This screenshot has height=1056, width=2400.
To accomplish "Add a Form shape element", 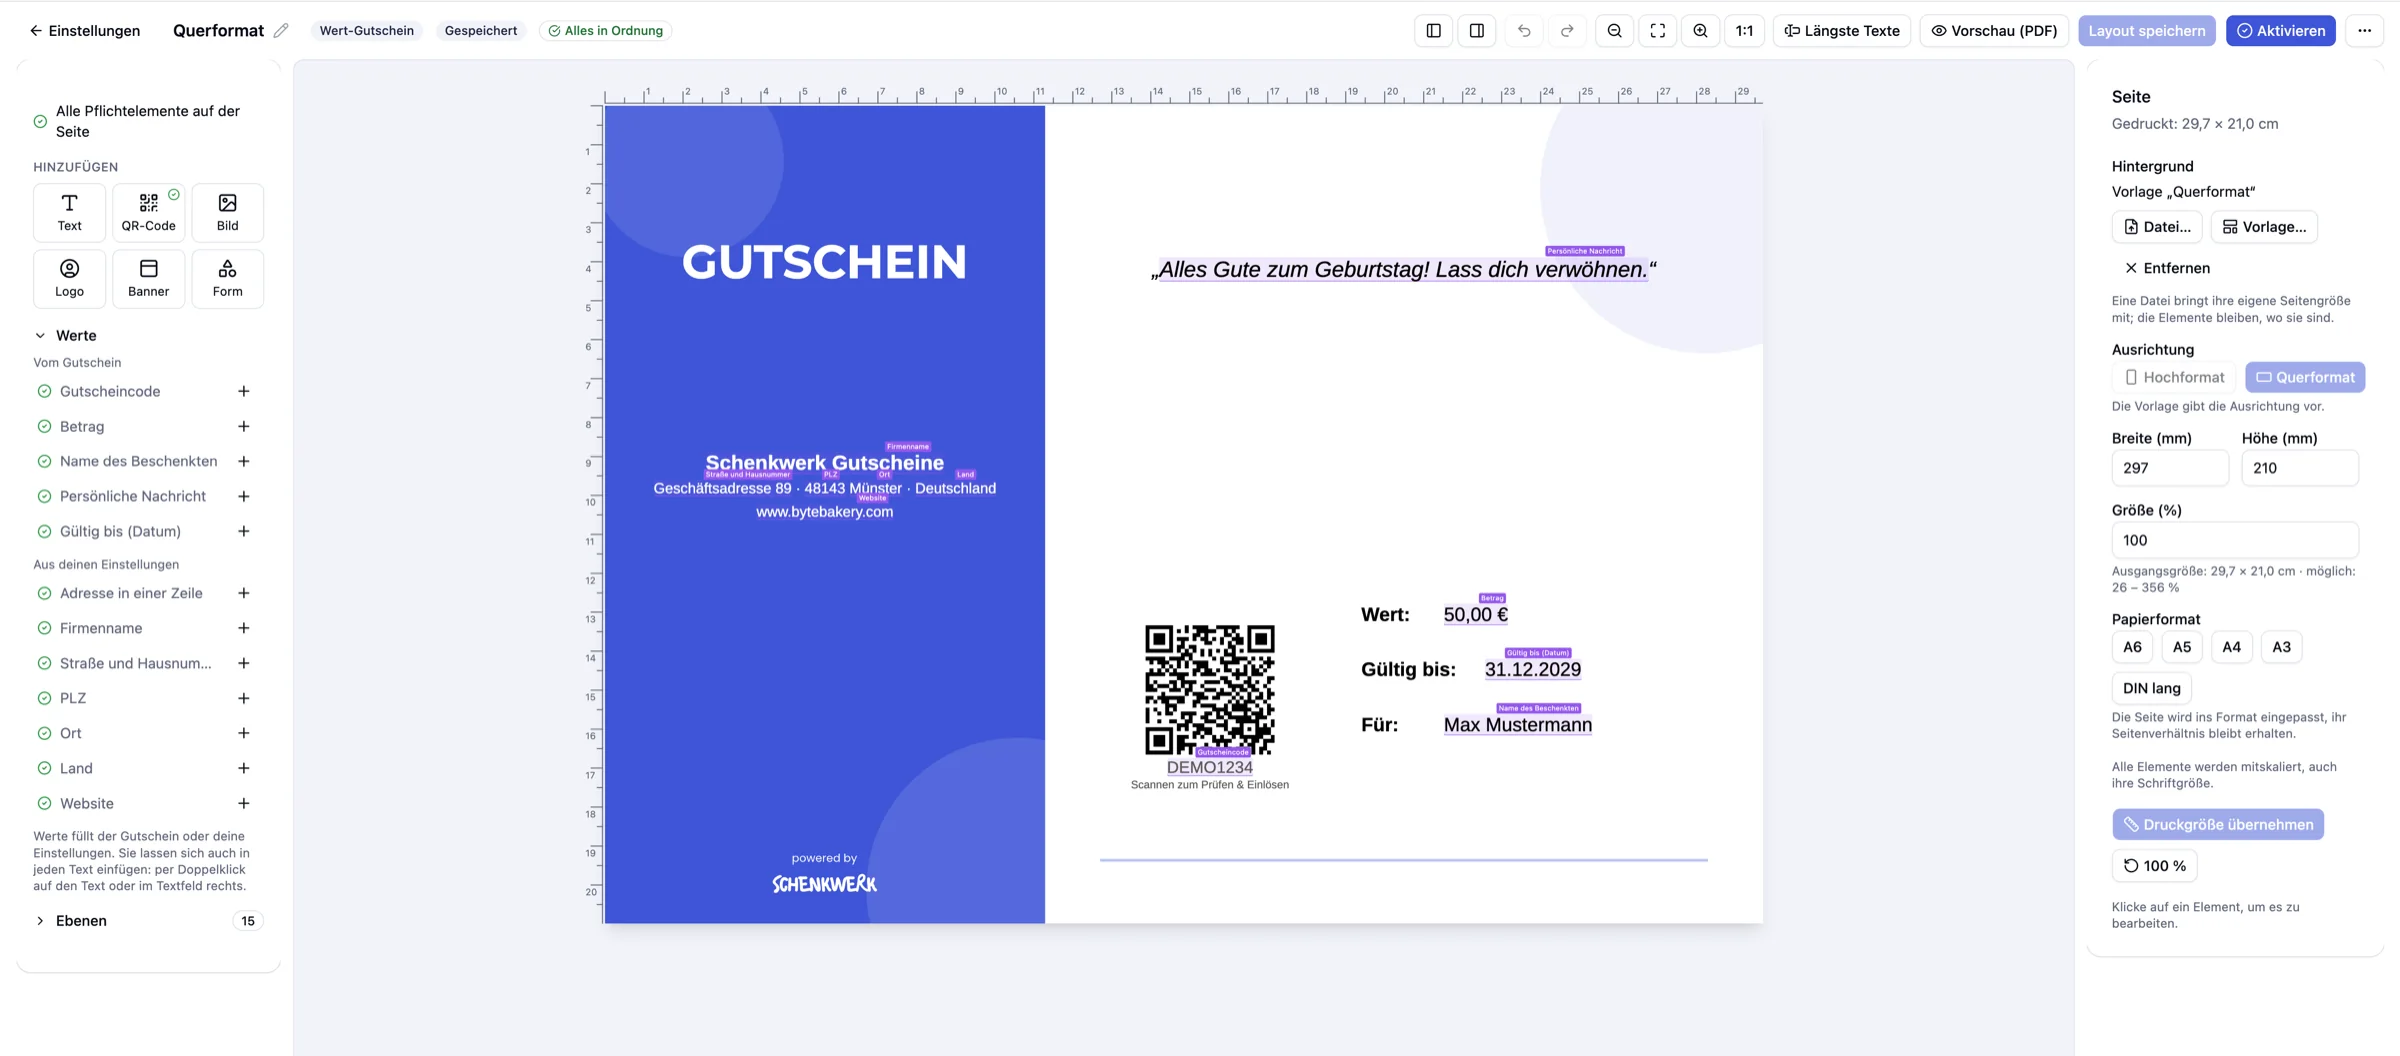I will (227, 278).
